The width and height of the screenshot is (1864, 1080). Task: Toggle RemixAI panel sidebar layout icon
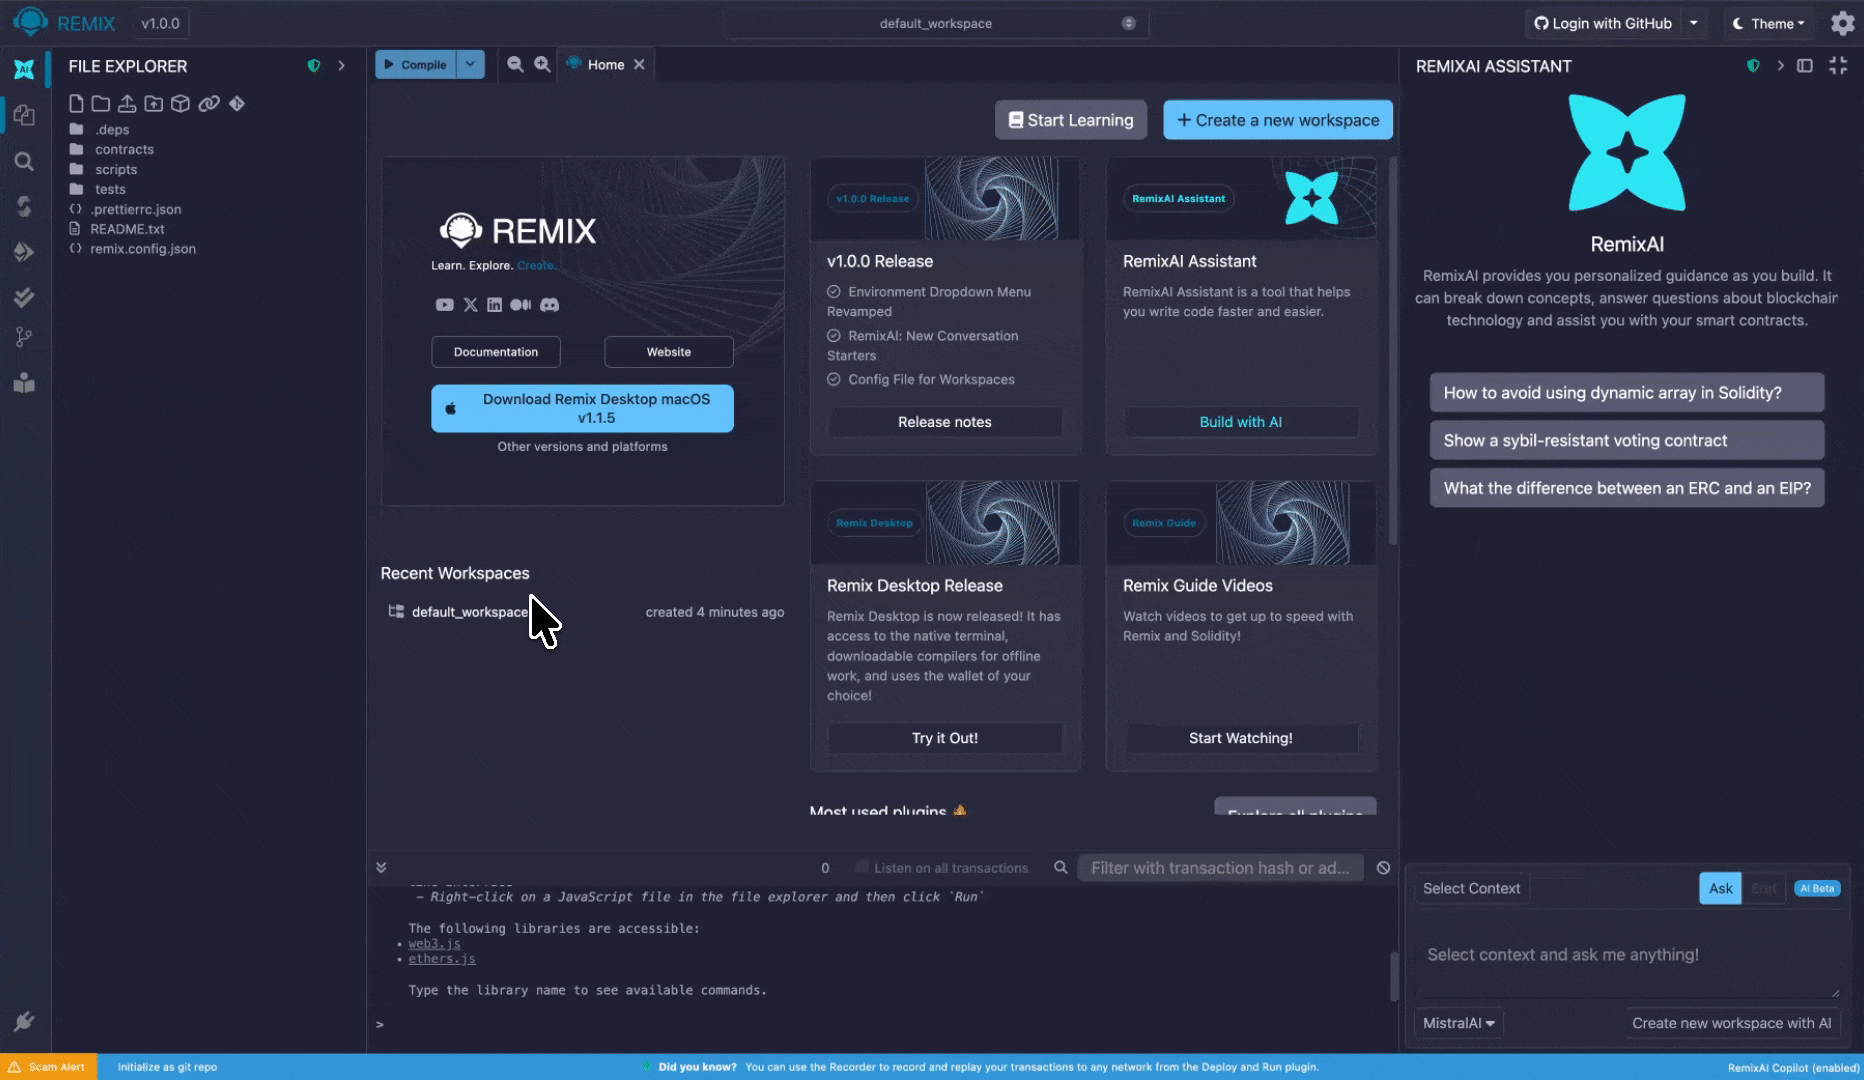point(1805,66)
